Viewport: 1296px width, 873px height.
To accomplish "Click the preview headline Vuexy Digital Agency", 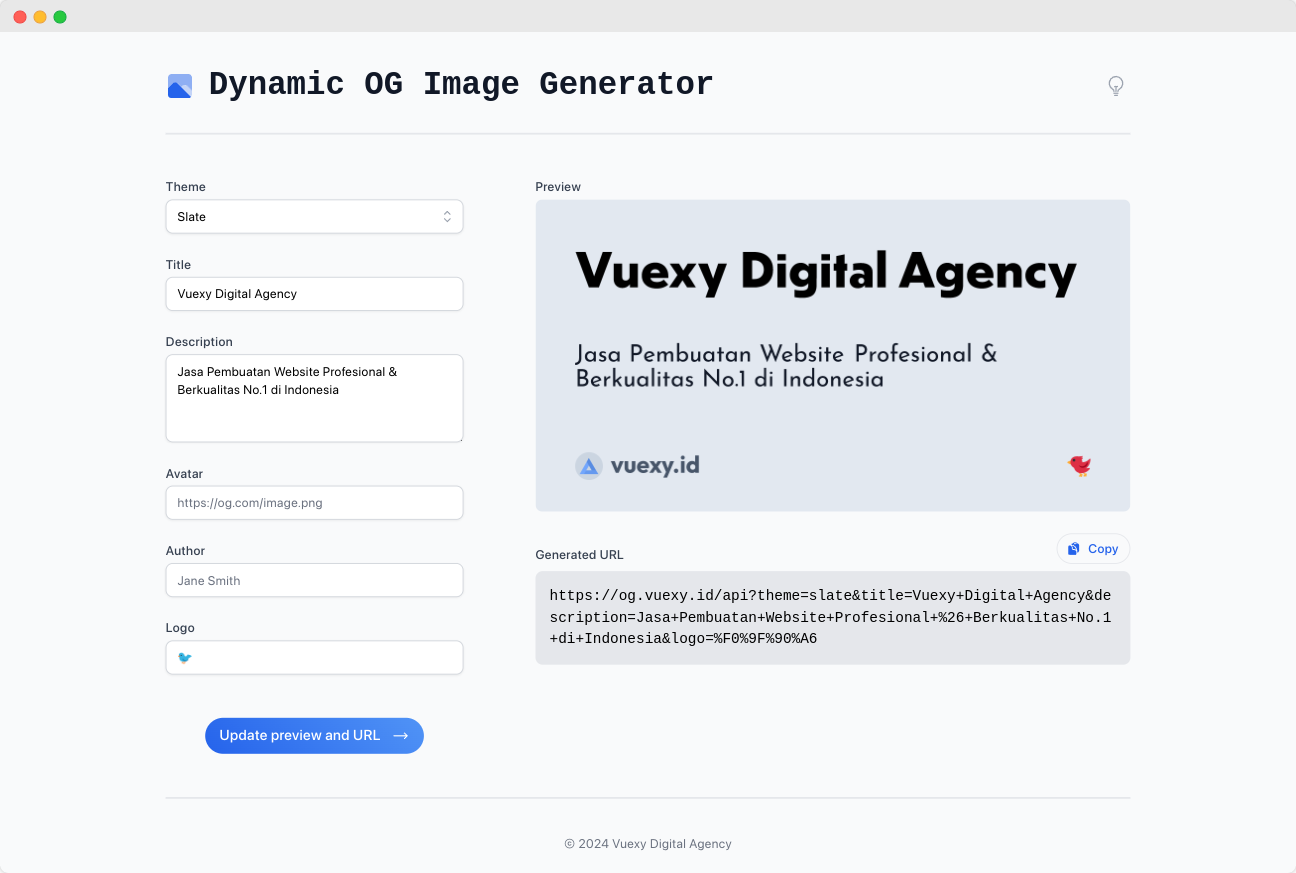I will [825, 272].
